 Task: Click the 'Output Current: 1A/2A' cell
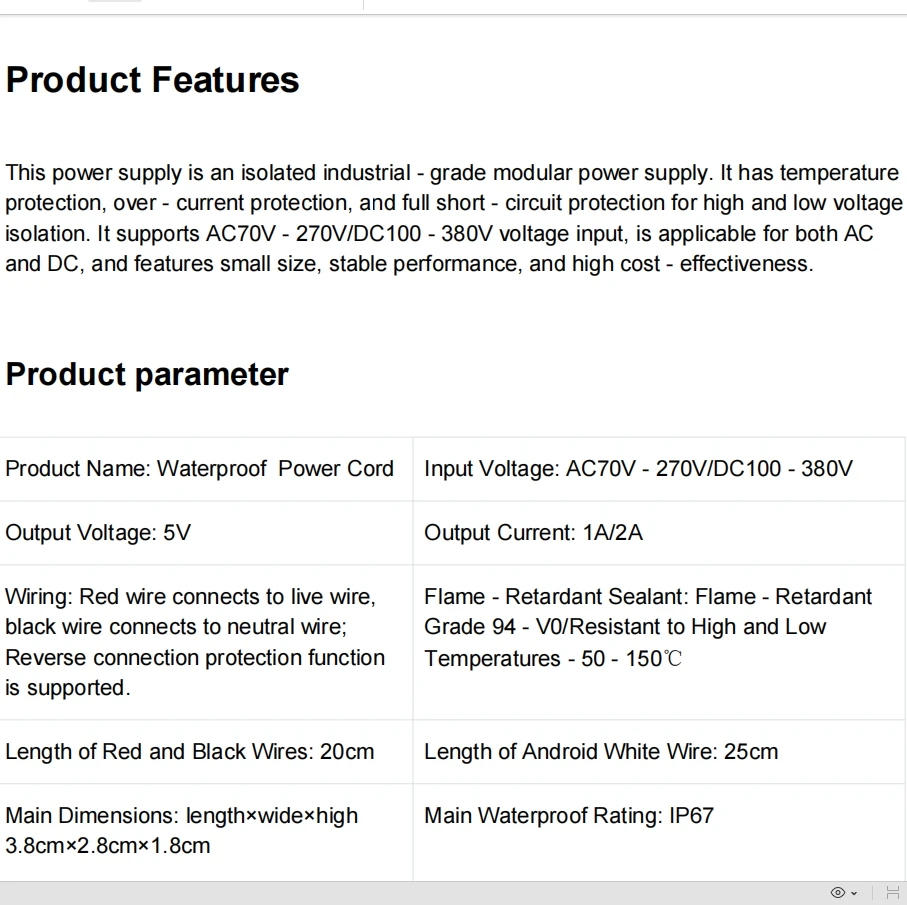click(x=533, y=533)
